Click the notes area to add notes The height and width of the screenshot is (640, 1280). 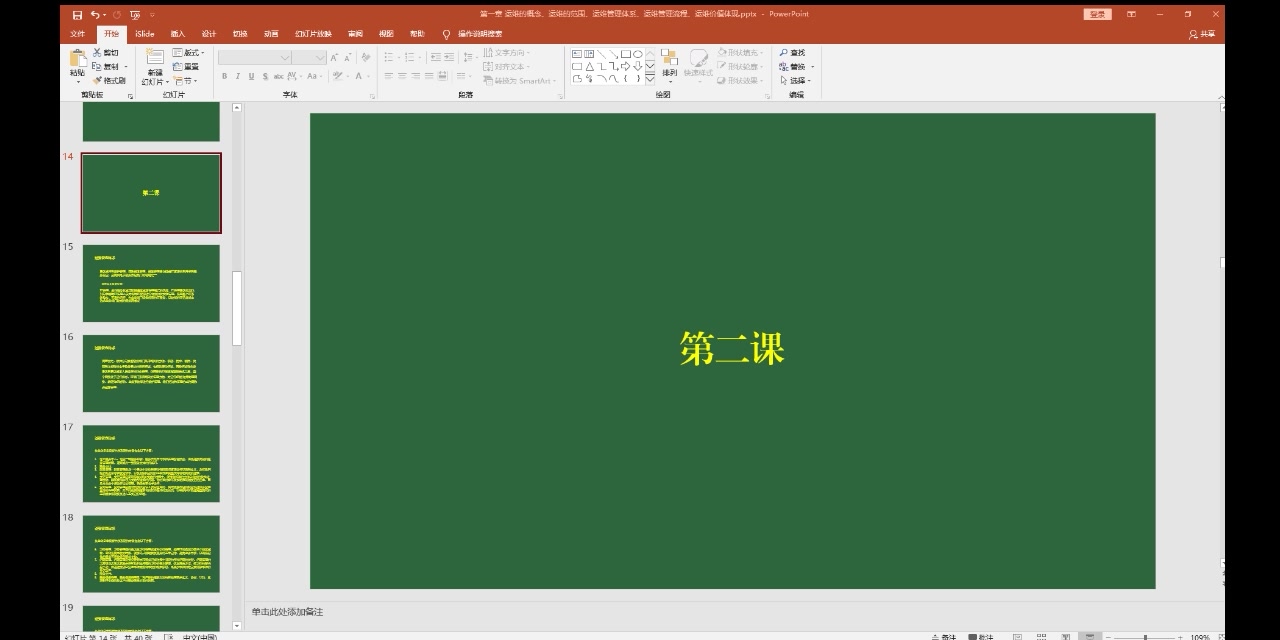tap(734, 612)
